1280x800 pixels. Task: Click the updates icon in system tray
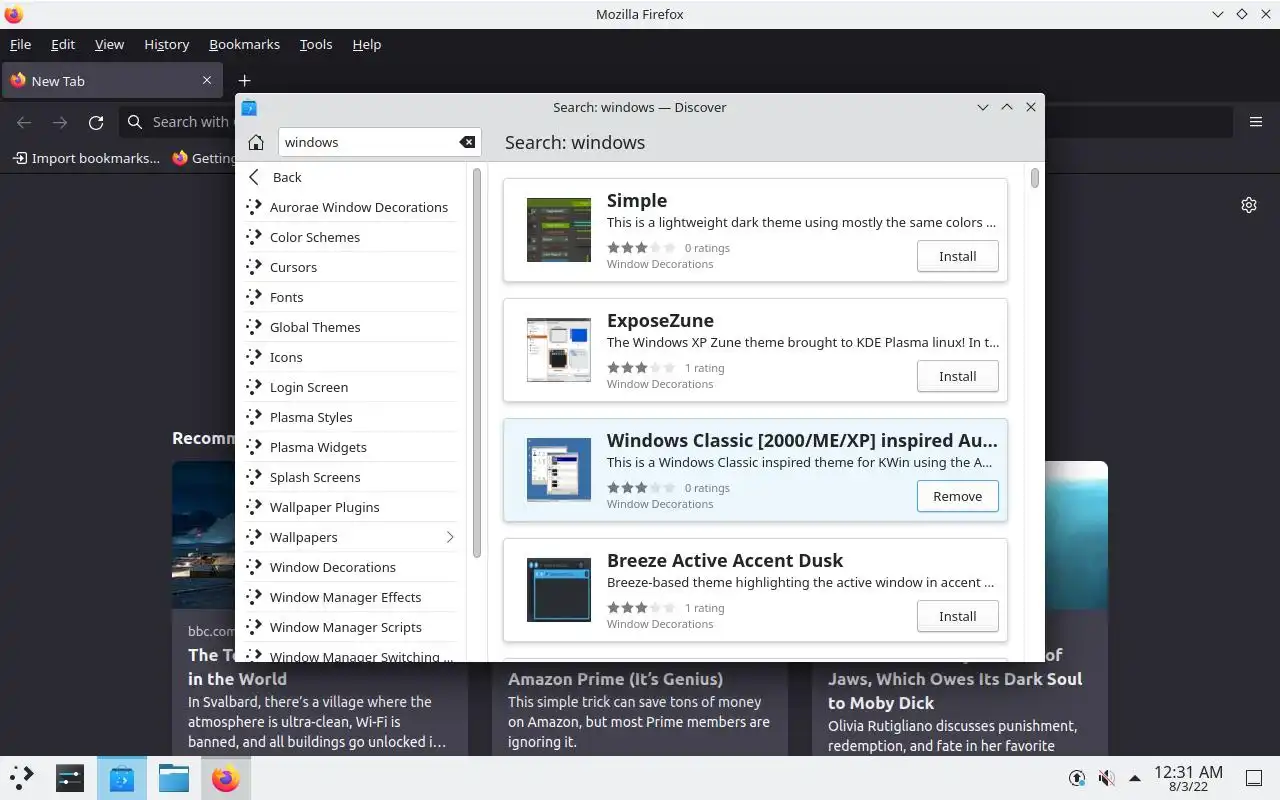pyautogui.click(x=1077, y=778)
